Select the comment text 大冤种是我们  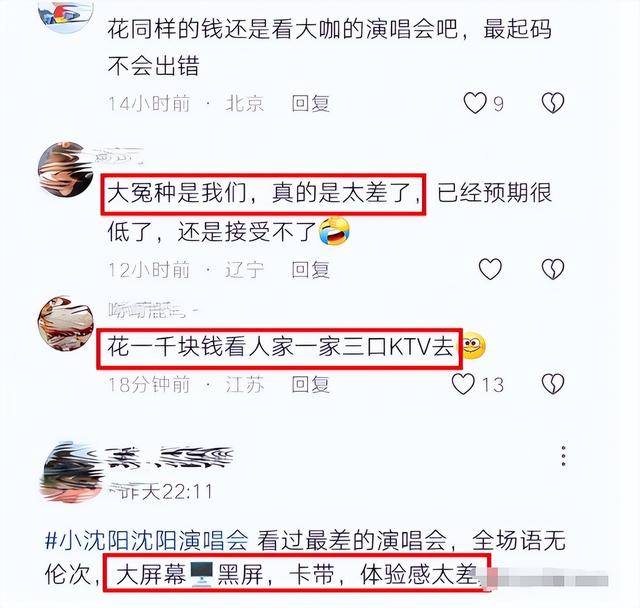point(177,193)
